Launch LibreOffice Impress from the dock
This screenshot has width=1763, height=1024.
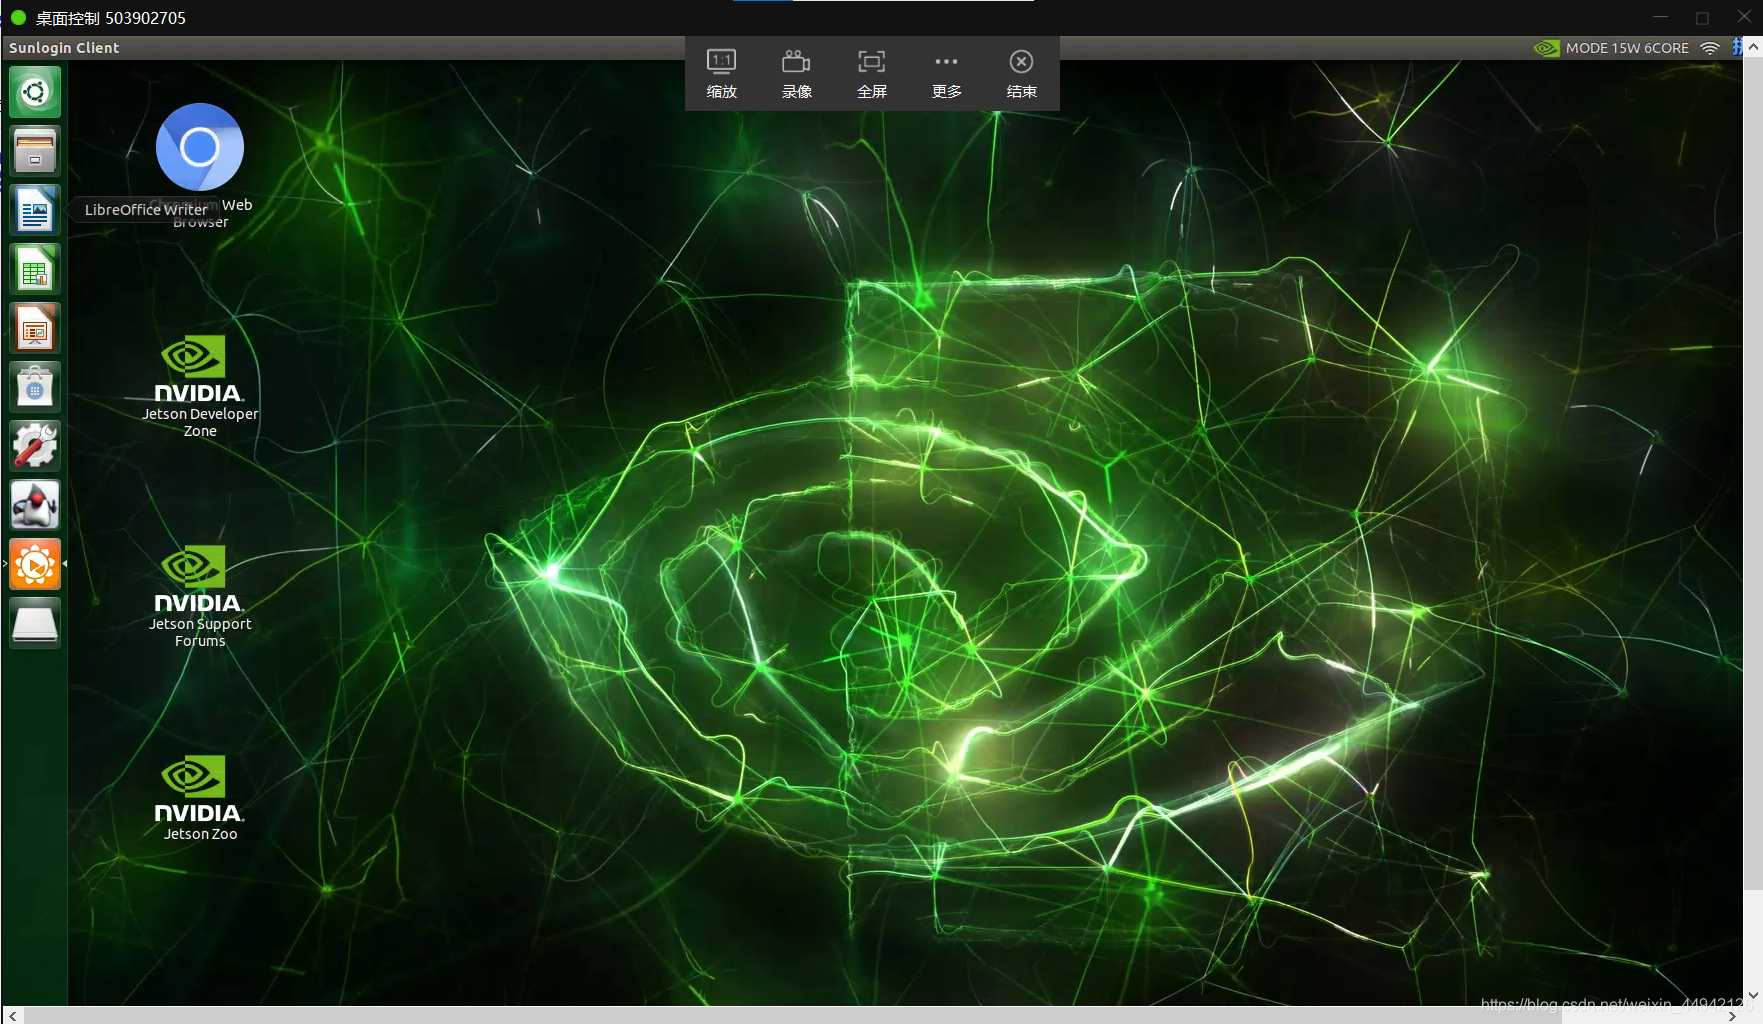[x=35, y=328]
